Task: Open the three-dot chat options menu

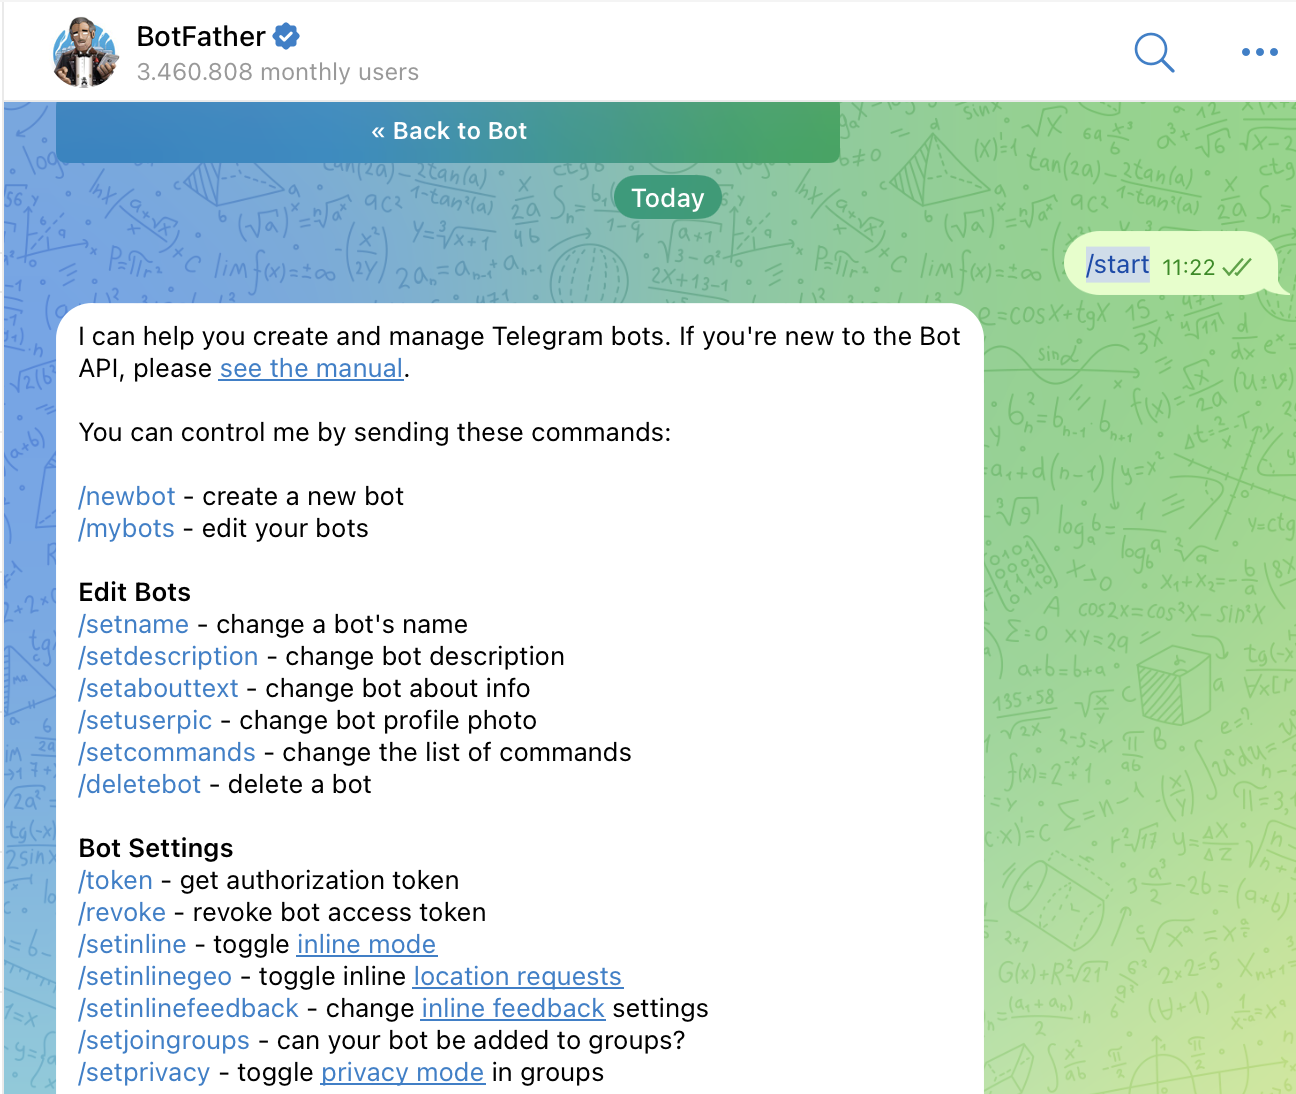Action: click(x=1259, y=52)
